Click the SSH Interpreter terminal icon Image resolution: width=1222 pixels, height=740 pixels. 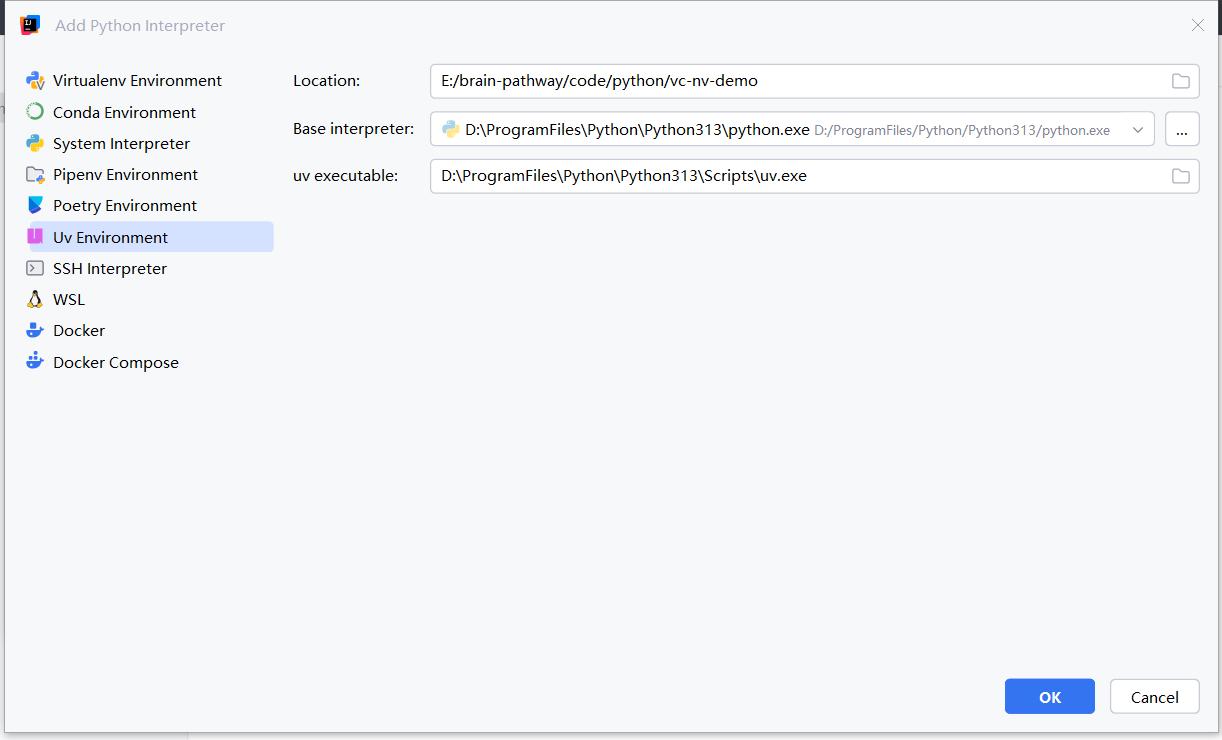click(x=35, y=268)
